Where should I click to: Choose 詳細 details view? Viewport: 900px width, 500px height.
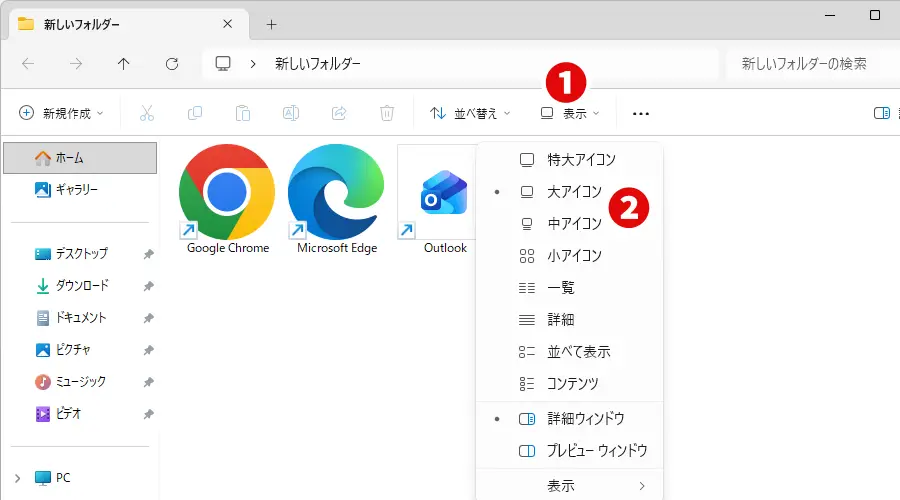570,320
